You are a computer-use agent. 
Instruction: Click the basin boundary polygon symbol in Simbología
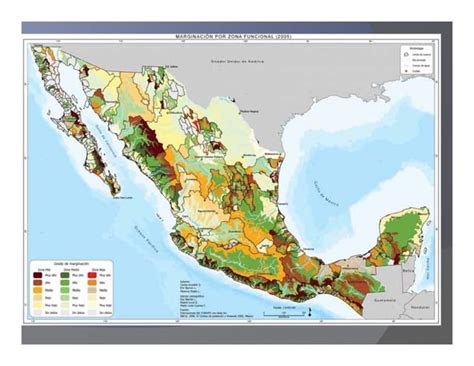click(x=406, y=54)
